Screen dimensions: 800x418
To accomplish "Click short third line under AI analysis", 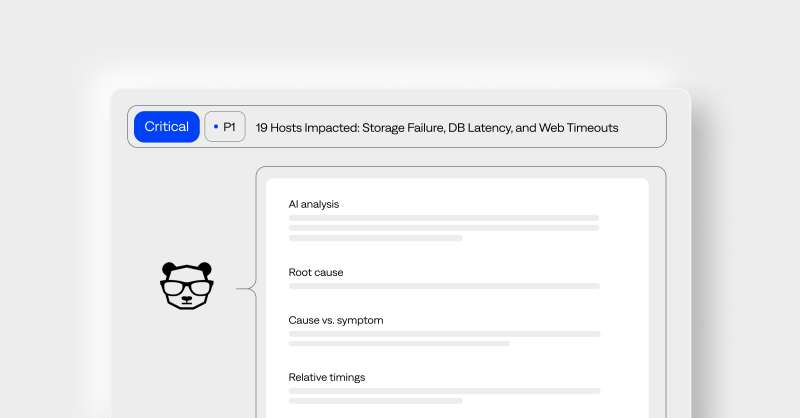I will 376,238.
